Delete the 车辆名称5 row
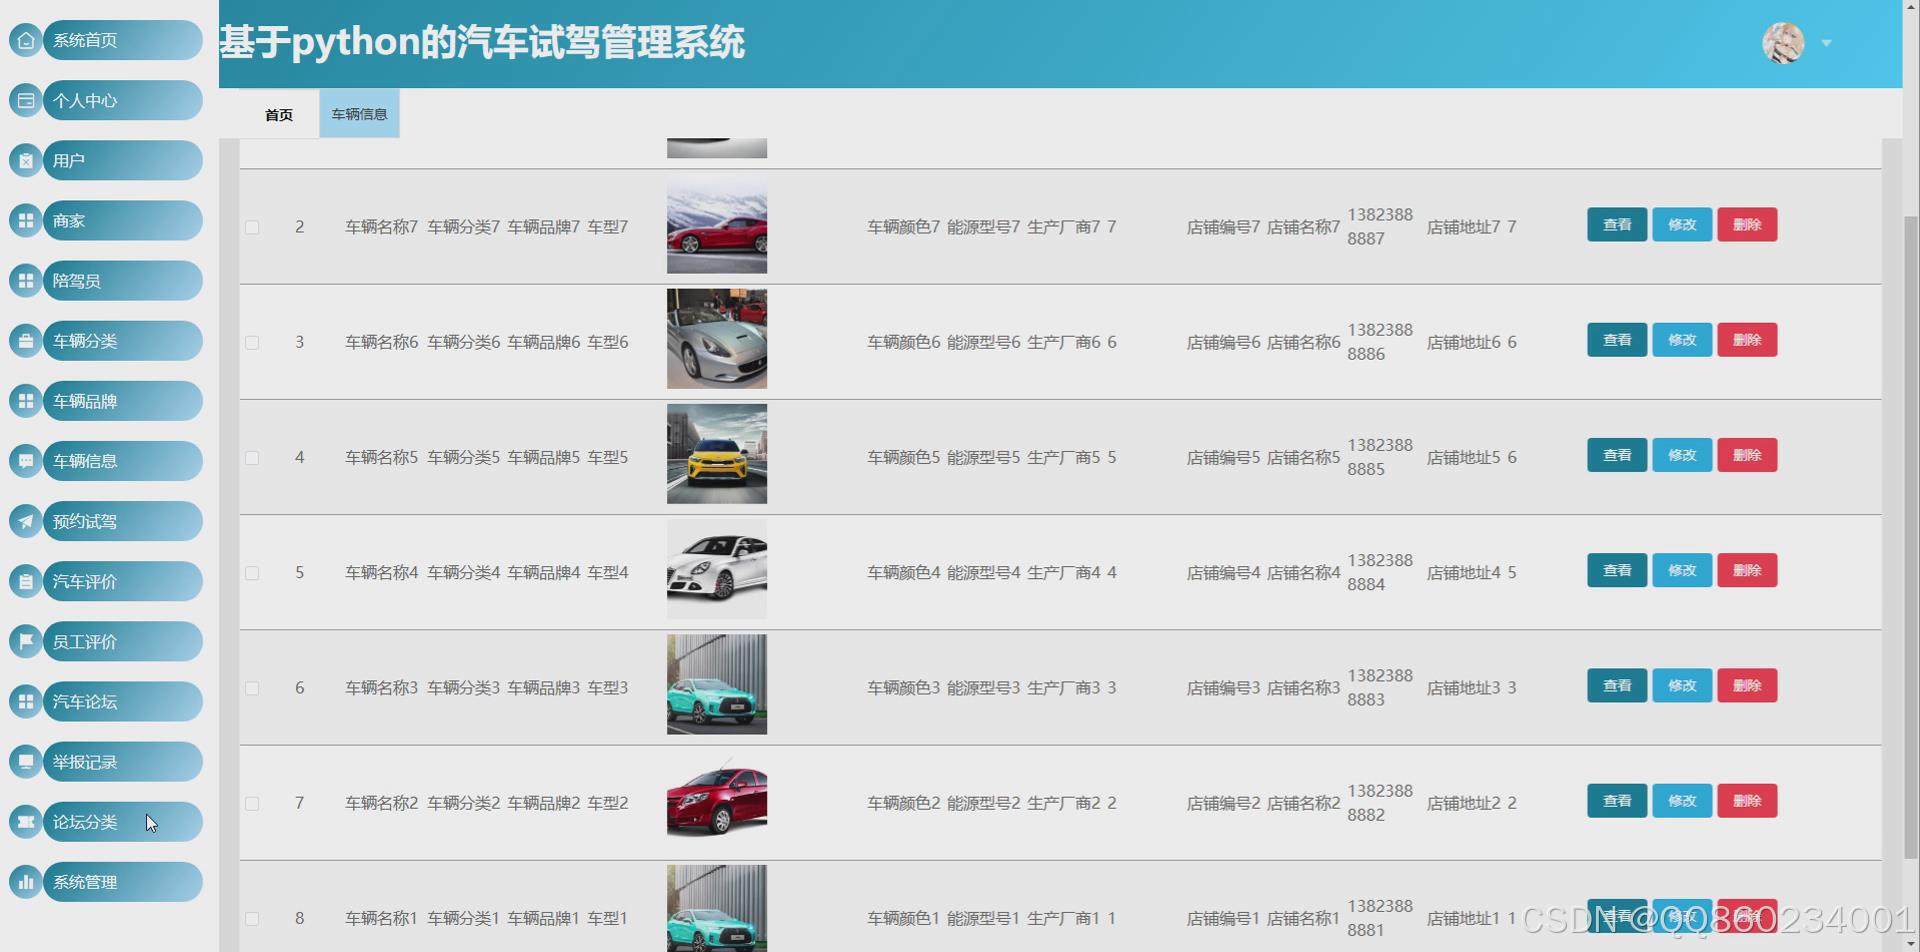The height and width of the screenshot is (952, 1920). [x=1746, y=455]
